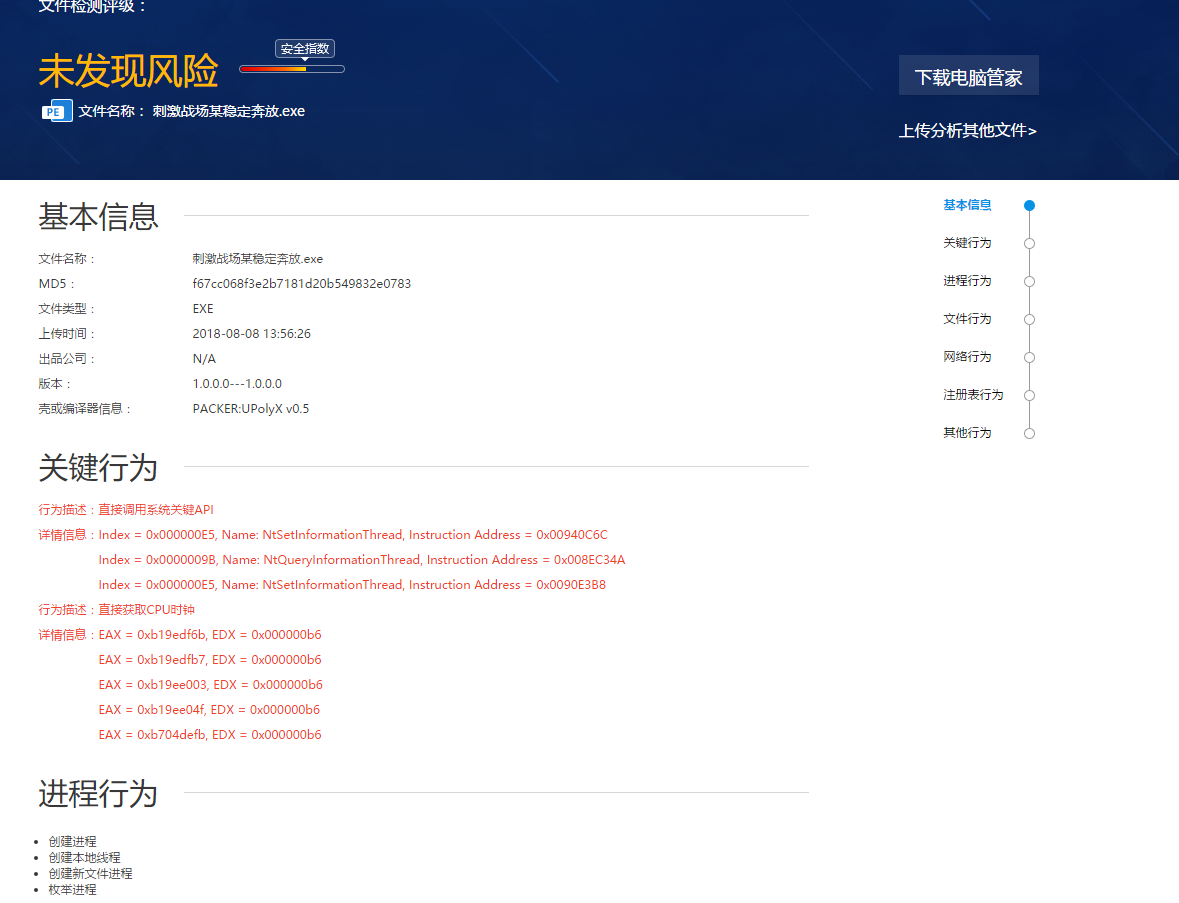Click the safety index gradient bar
The width and height of the screenshot is (1179, 903).
pyautogui.click(x=292, y=69)
